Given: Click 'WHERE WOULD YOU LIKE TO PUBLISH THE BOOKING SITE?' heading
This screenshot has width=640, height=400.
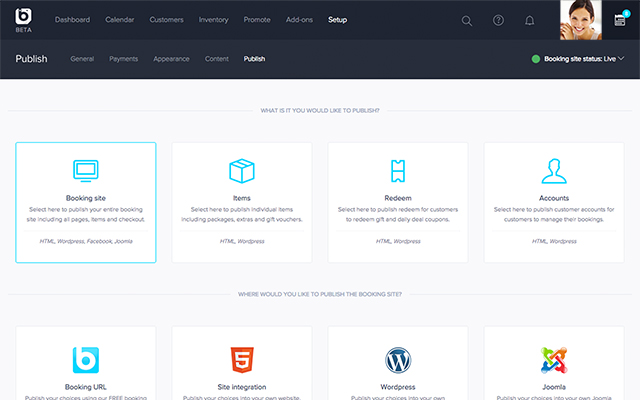Looking at the screenshot, I should [x=320, y=294].
